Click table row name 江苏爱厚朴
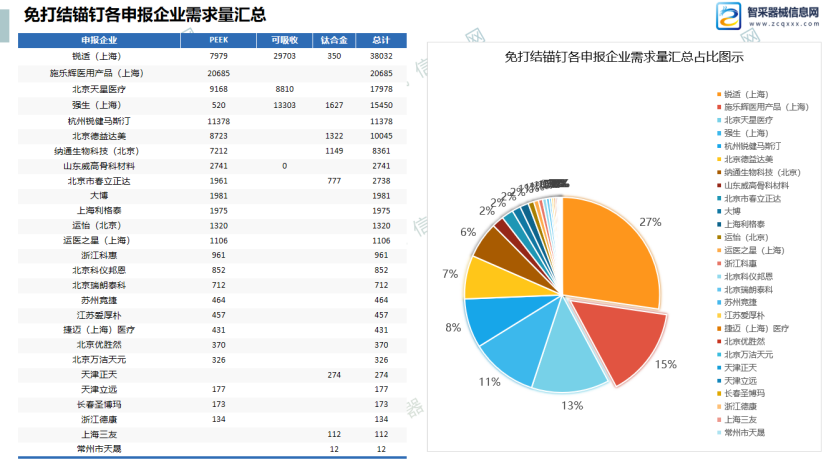This screenshot has width=830, height=460. point(99,315)
